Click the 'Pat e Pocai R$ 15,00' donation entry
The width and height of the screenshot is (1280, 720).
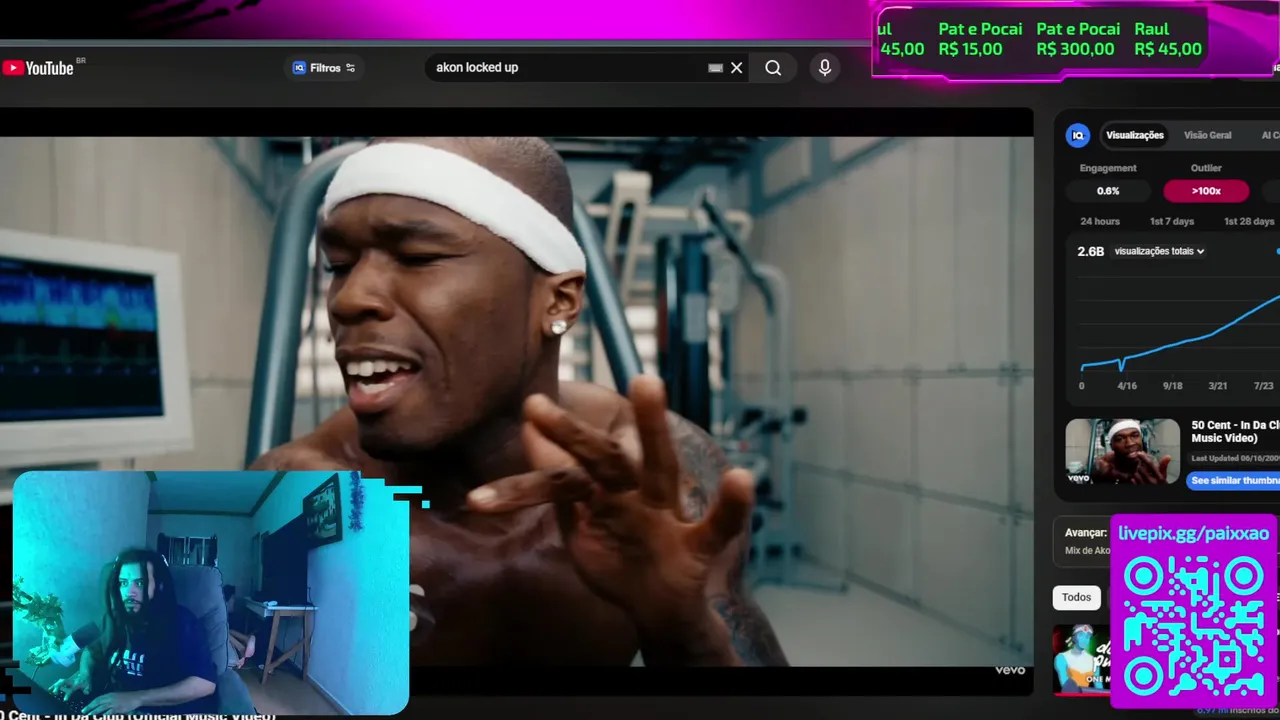pyautogui.click(x=980, y=39)
